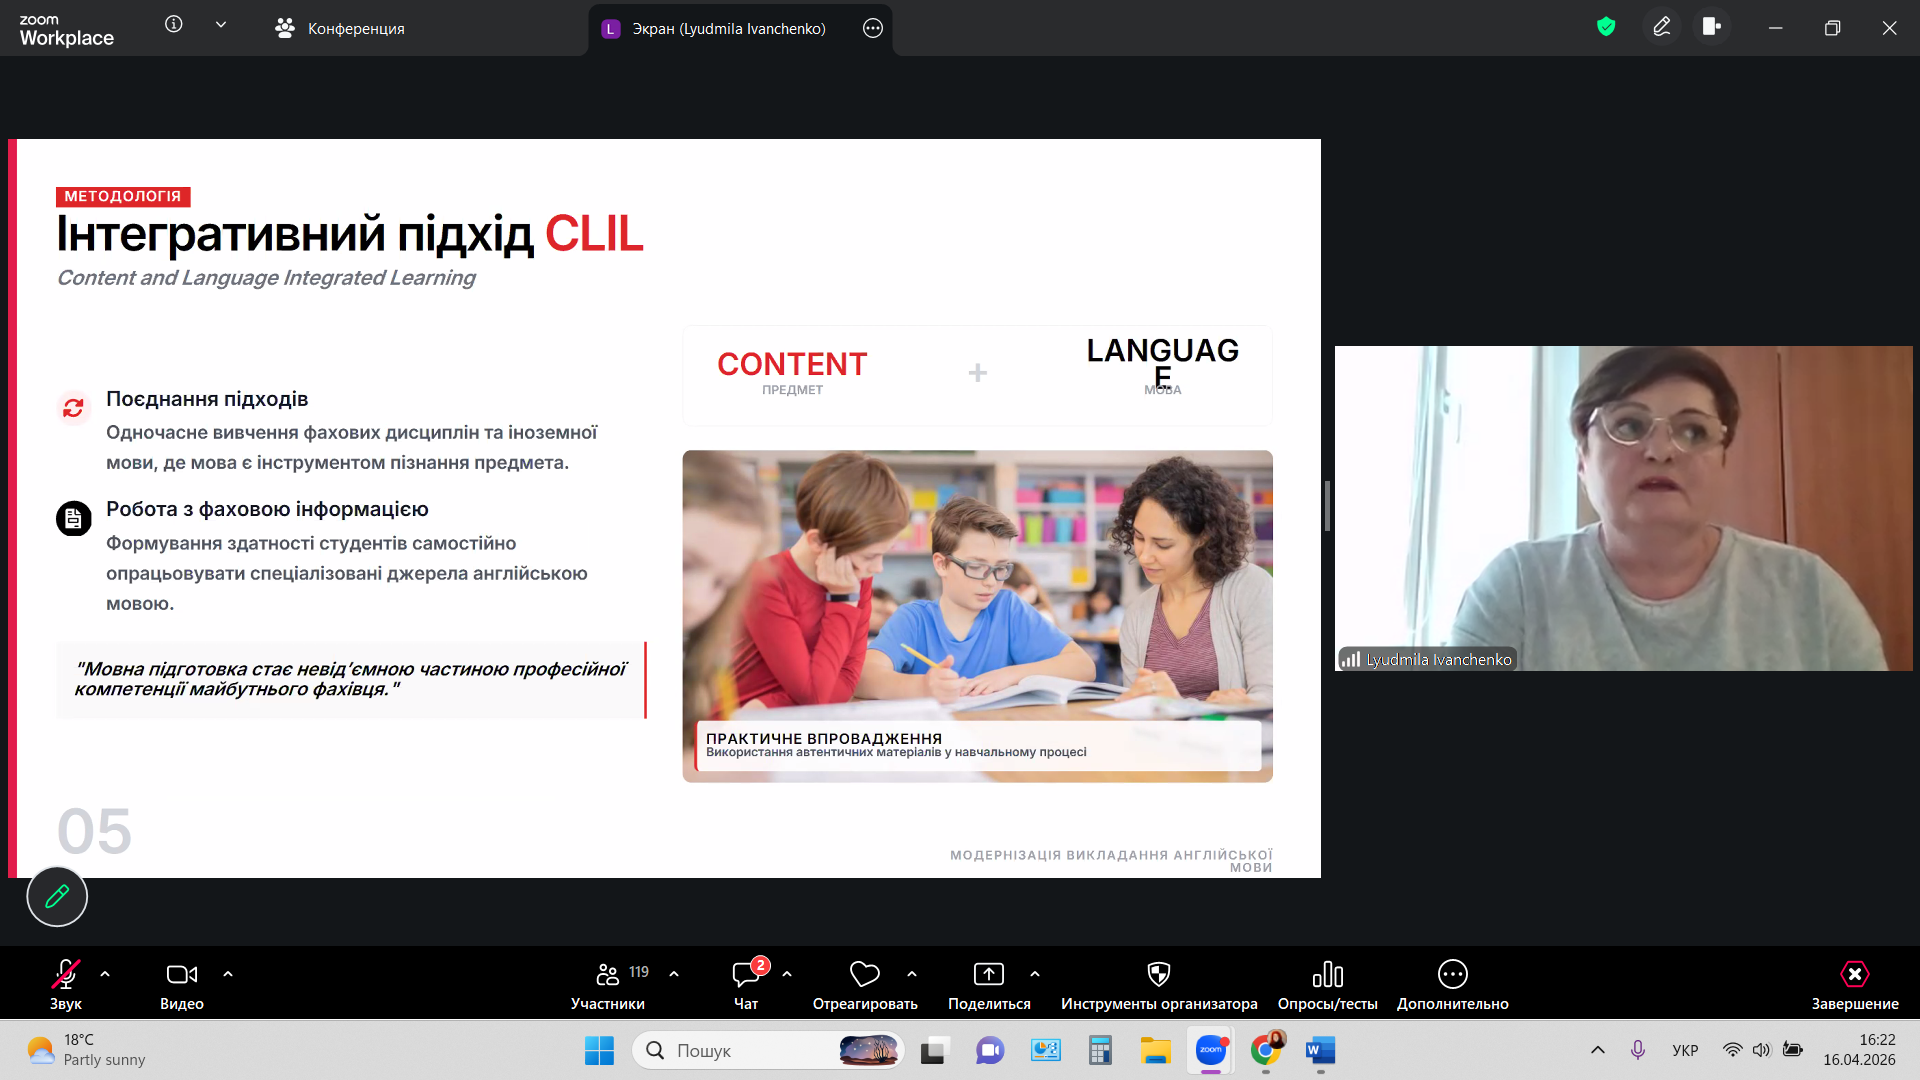The height and width of the screenshot is (1080, 1920).
Task: Open the annotation pencil icon in title bar
Action: click(1661, 27)
